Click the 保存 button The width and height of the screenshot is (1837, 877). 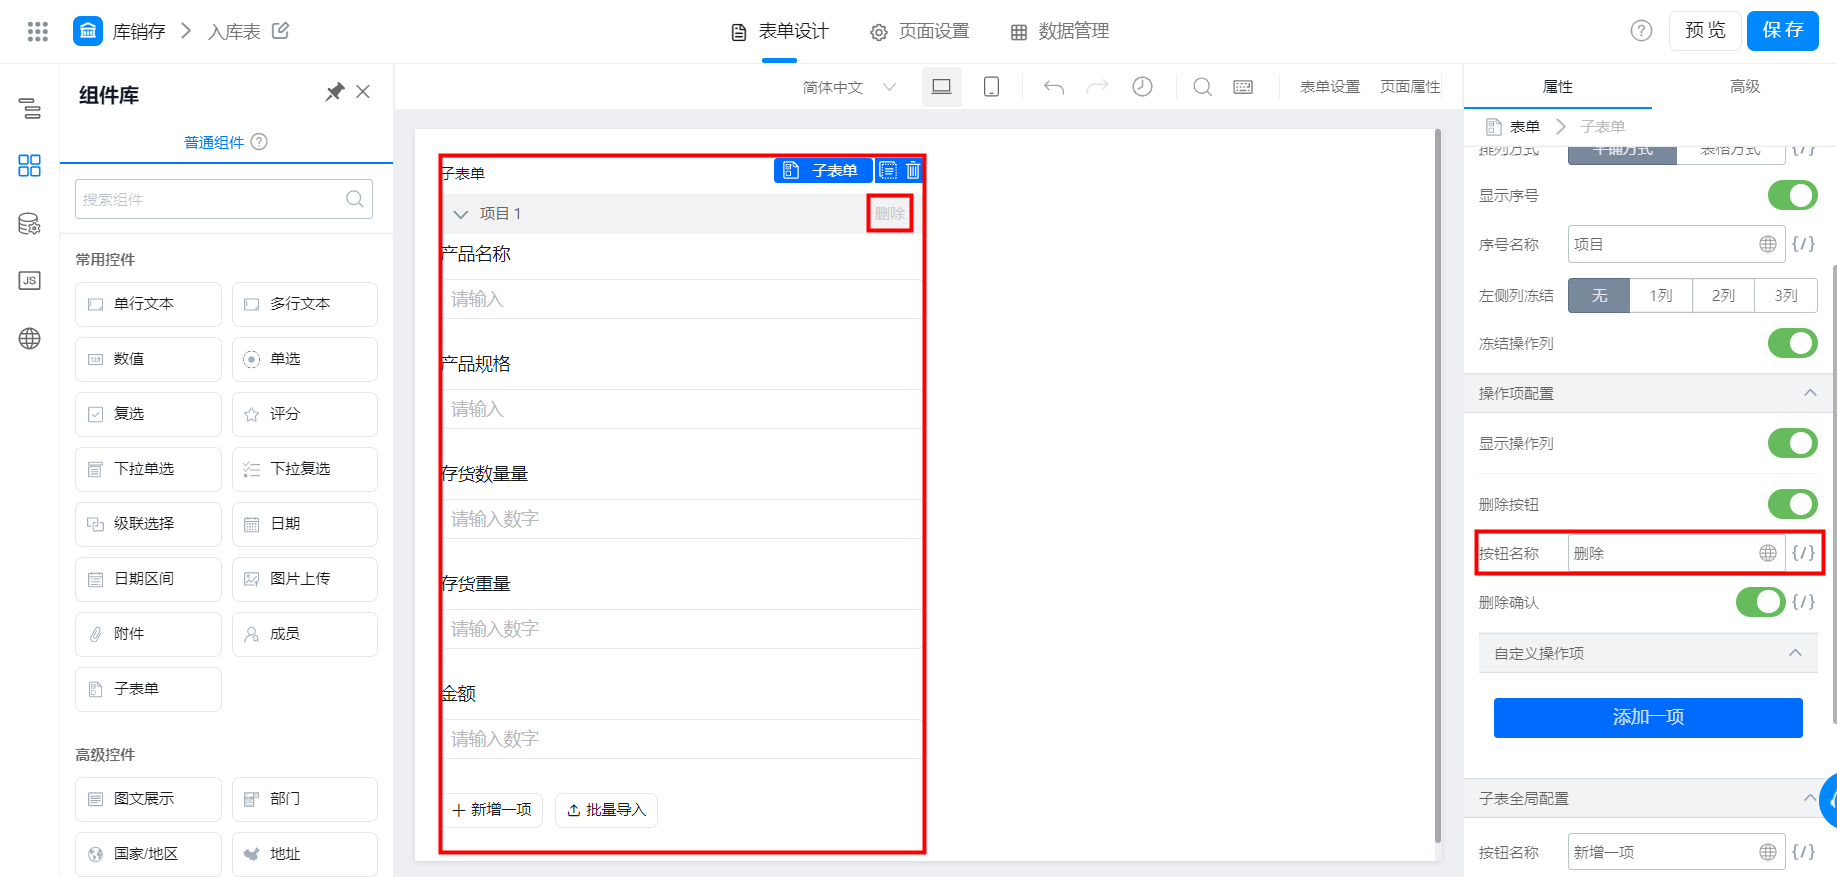[1783, 30]
